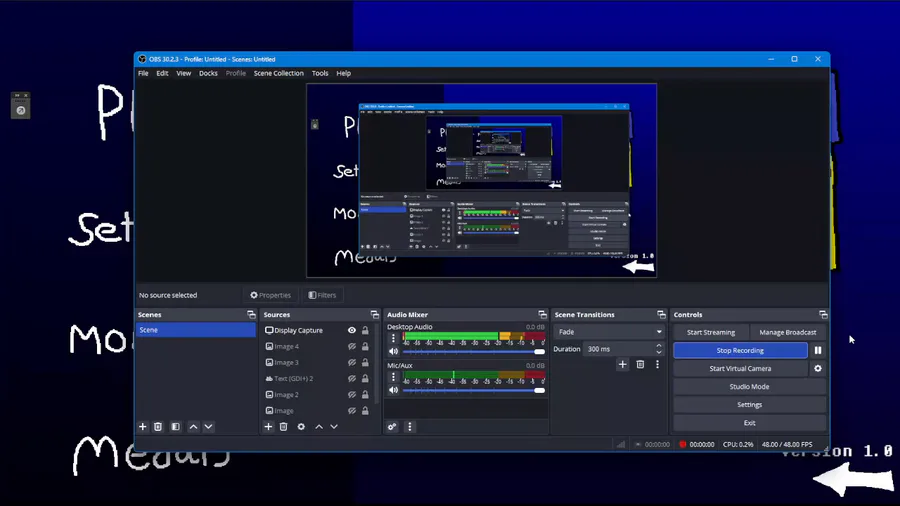
Task: Open the Help menu
Action: (x=343, y=73)
